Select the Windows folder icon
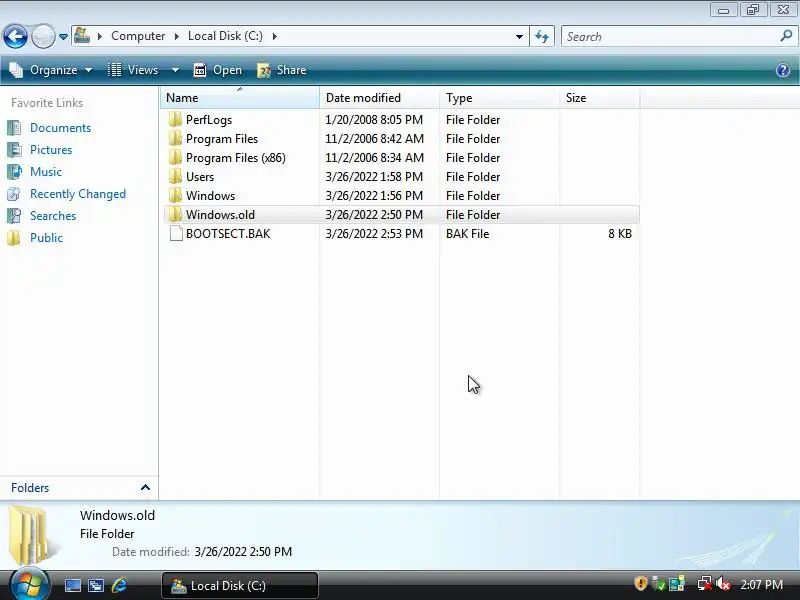Viewport: 800px width, 600px height. pos(175,195)
